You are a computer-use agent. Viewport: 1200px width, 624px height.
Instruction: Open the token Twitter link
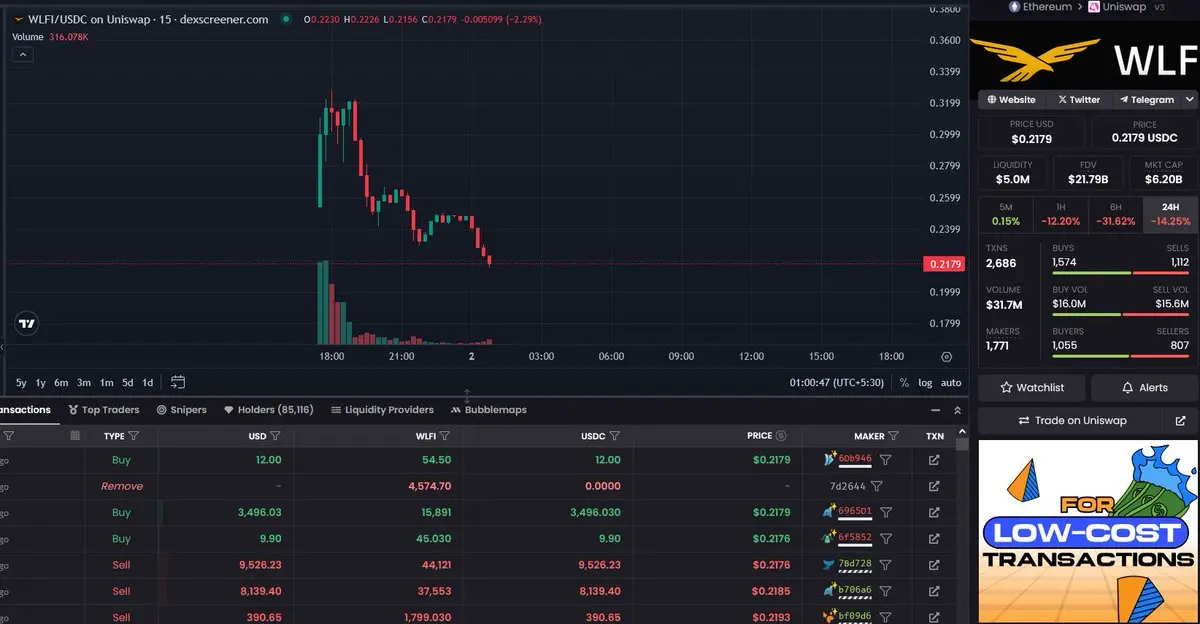[x=1079, y=100]
